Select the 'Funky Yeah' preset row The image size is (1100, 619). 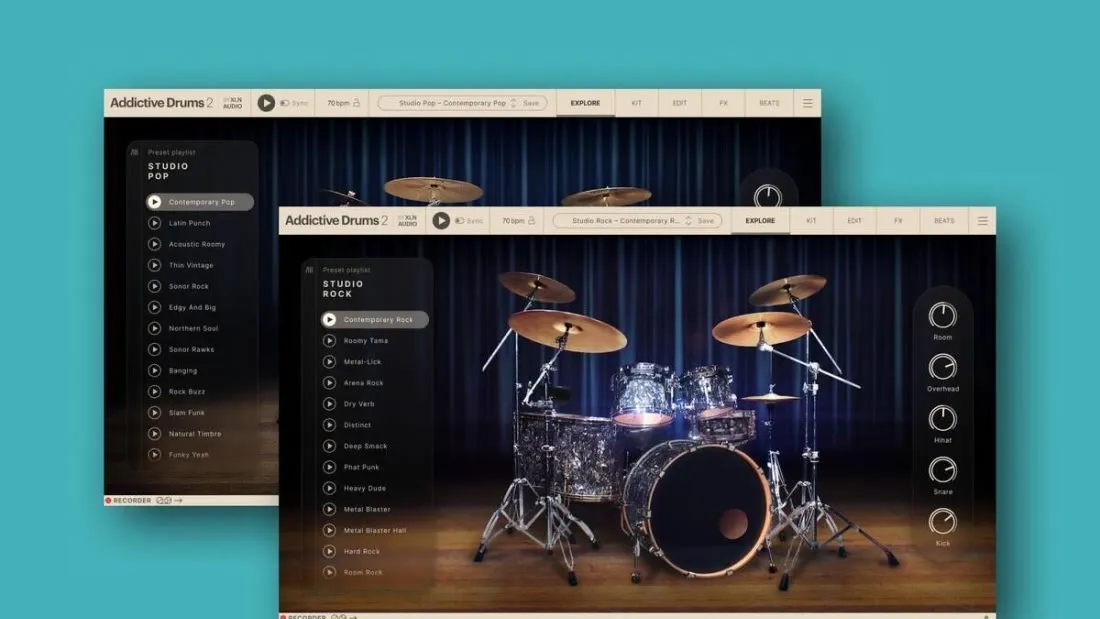click(200, 455)
